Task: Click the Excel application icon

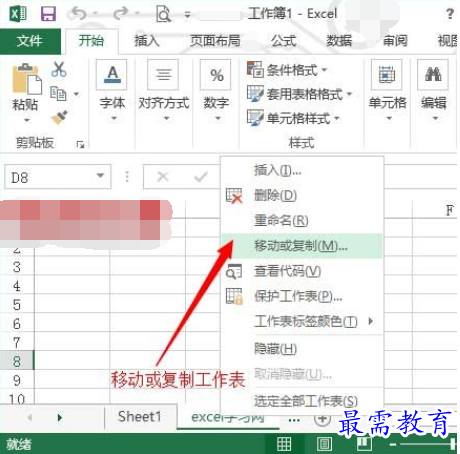Action: (18, 14)
